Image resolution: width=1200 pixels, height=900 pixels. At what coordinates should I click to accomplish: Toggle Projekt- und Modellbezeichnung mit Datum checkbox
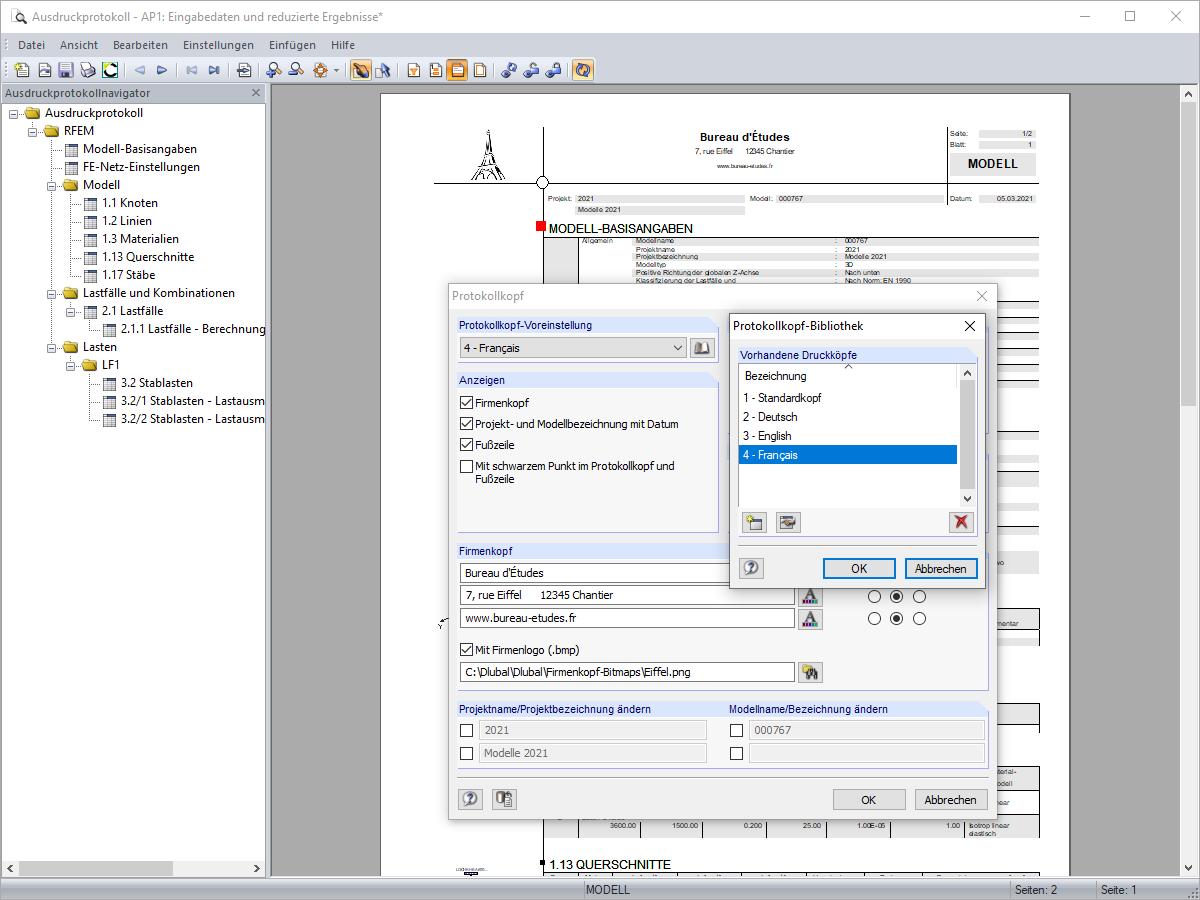point(466,424)
